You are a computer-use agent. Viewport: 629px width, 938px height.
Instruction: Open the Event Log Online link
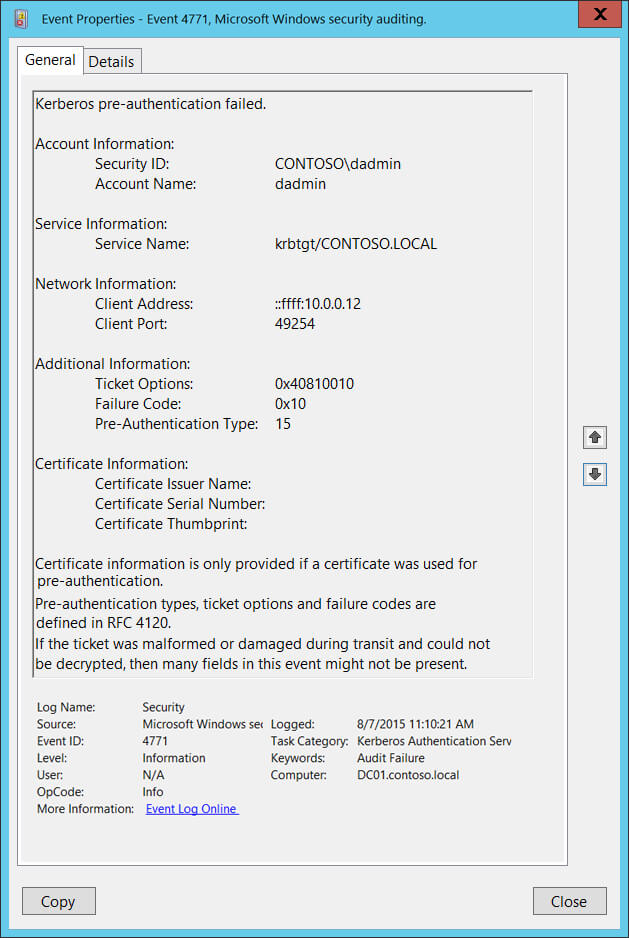[192, 809]
